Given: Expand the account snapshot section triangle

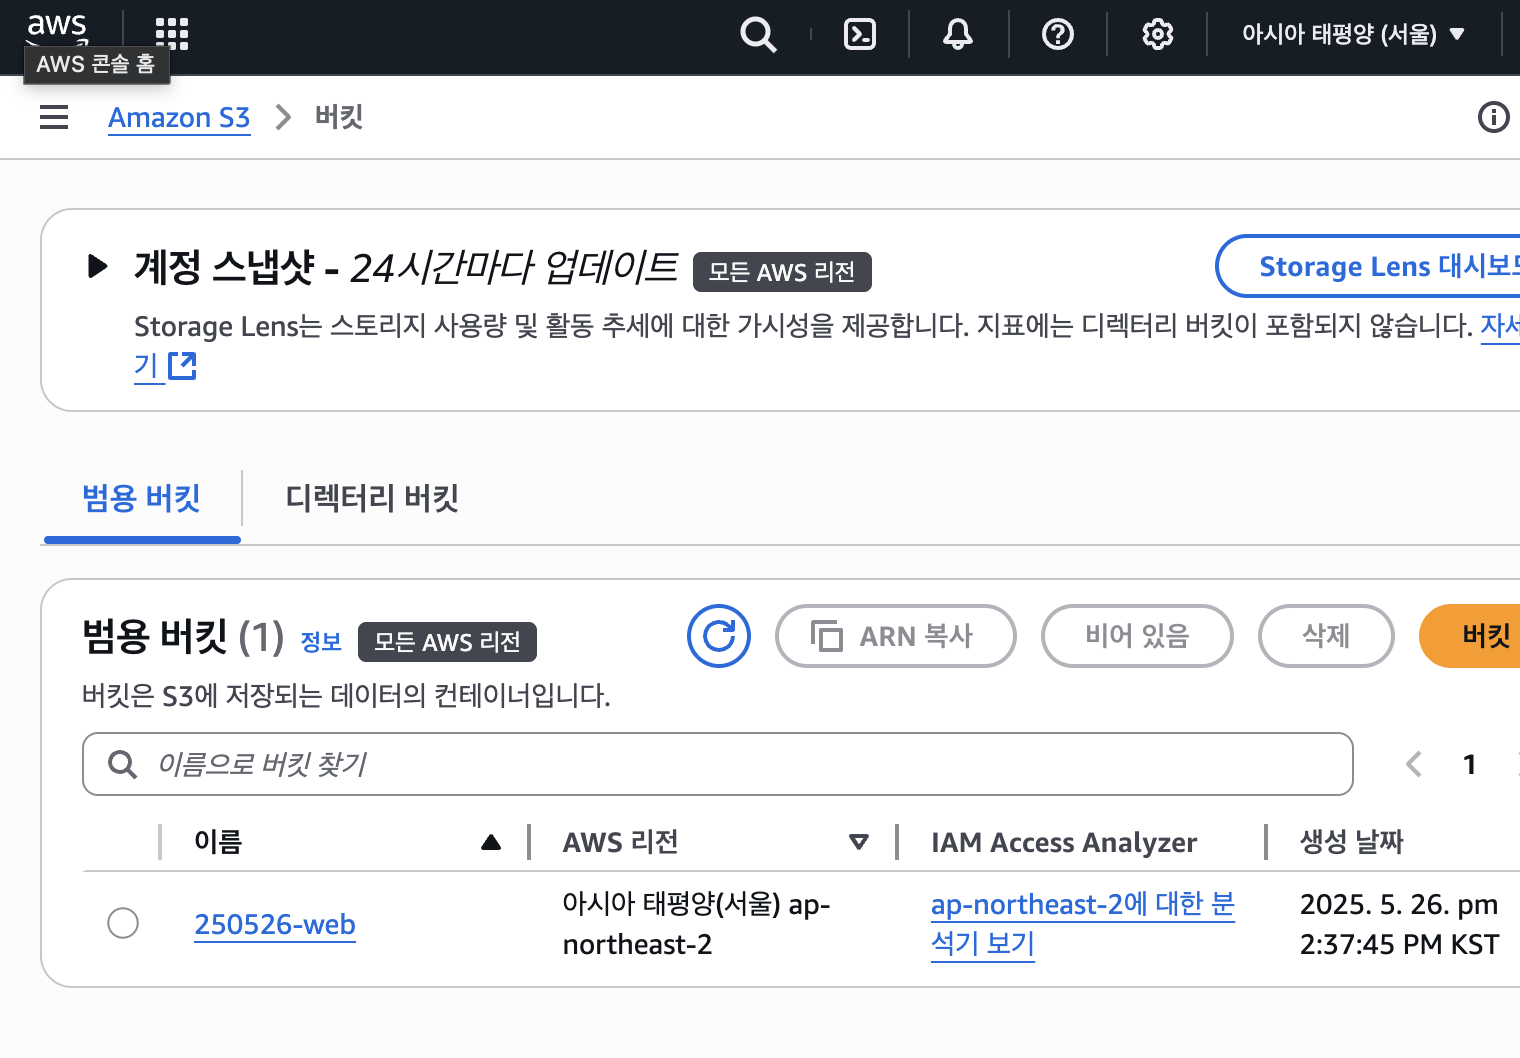Looking at the screenshot, I should [97, 266].
